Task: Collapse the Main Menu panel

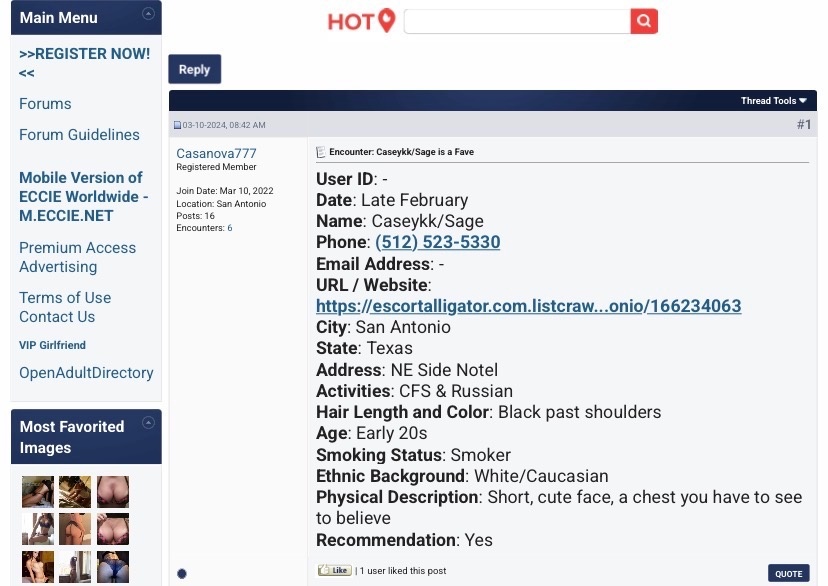Action: 148,14
